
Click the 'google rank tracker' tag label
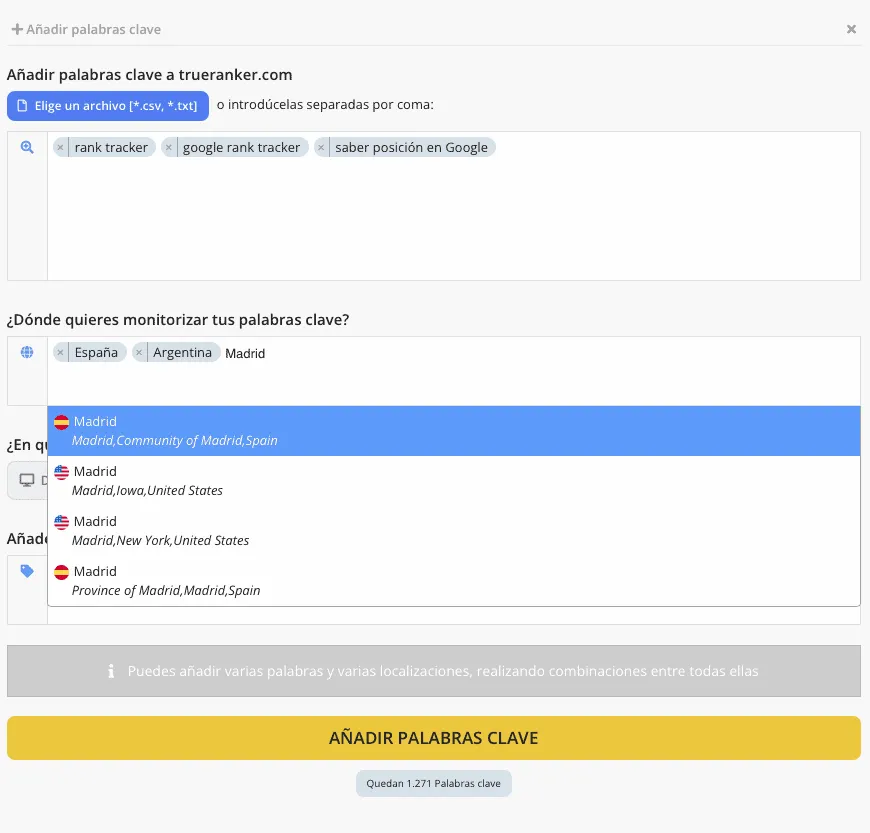[x=241, y=148]
